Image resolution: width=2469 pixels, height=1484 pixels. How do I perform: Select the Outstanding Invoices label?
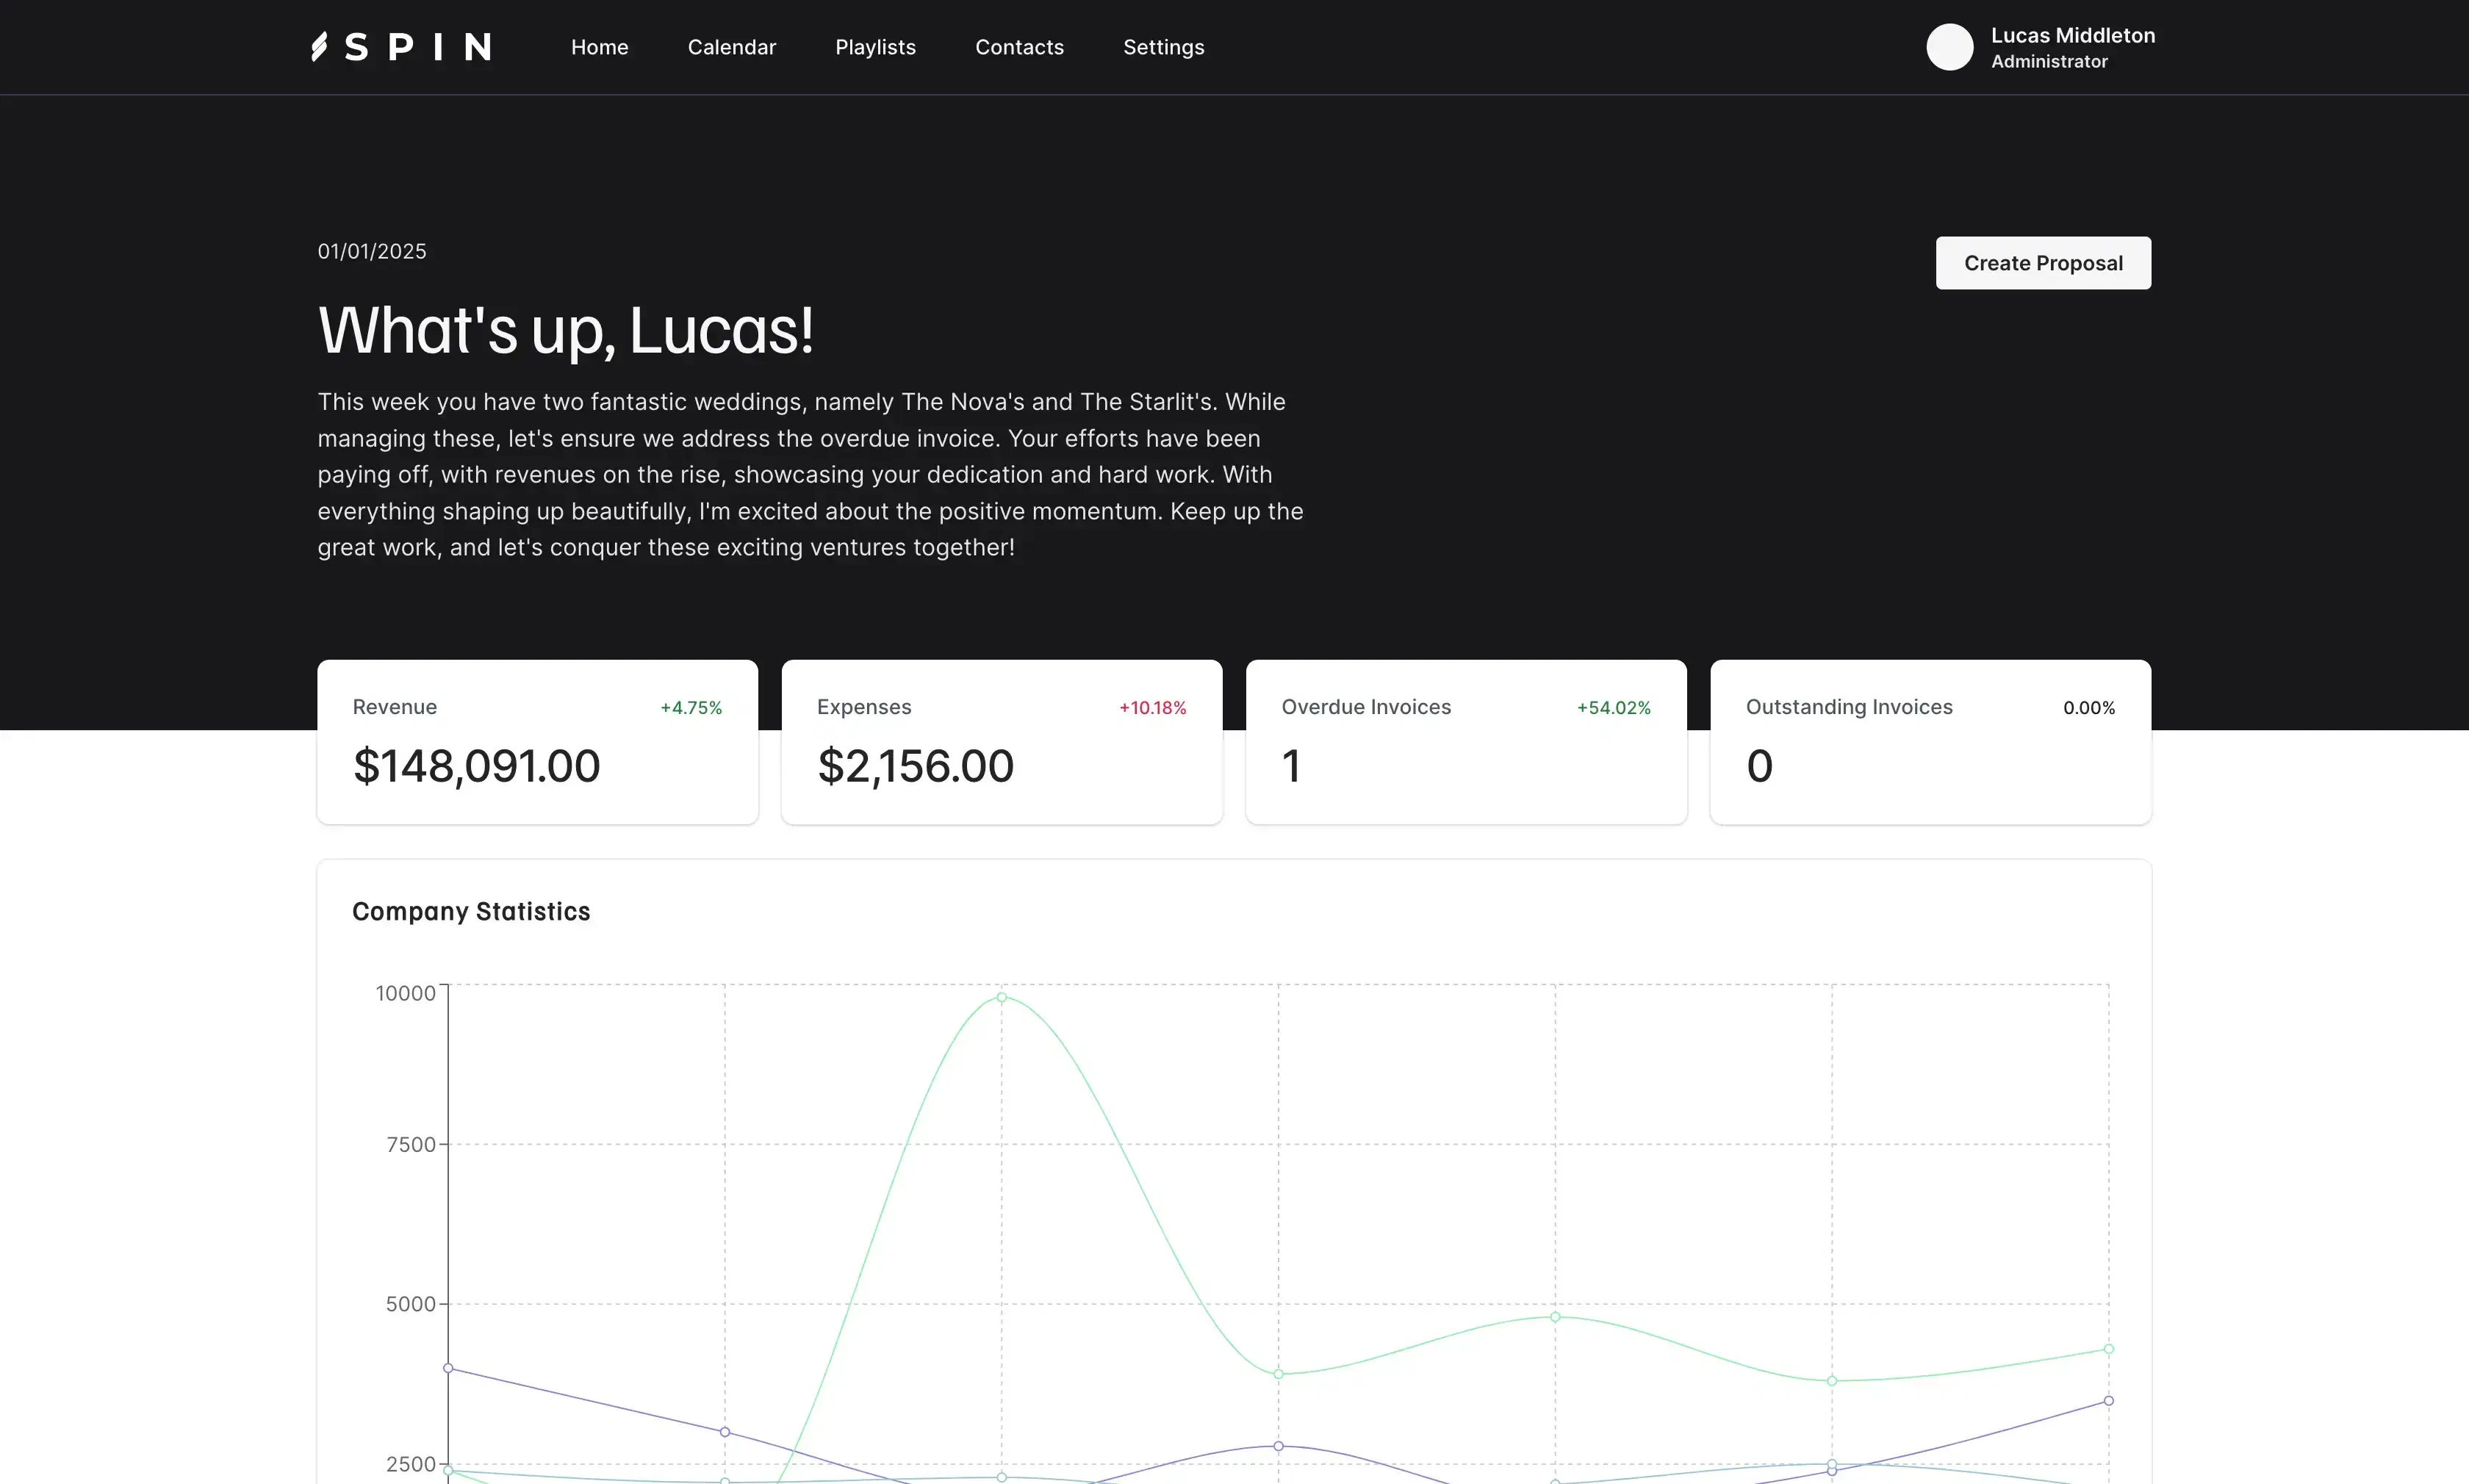point(1848,707)
